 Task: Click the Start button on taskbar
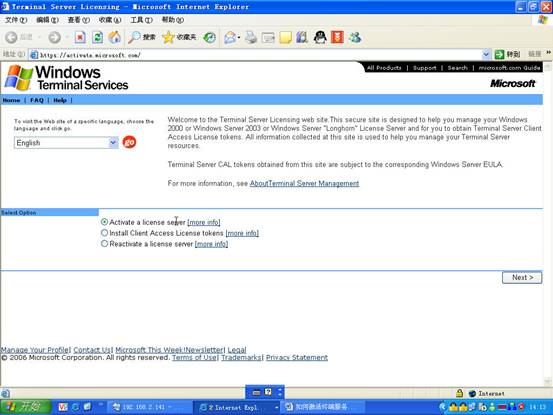pos(25,407)
